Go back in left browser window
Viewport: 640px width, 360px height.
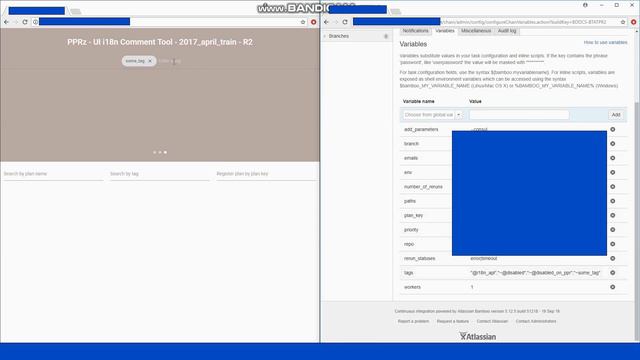(x=6, y=22)
